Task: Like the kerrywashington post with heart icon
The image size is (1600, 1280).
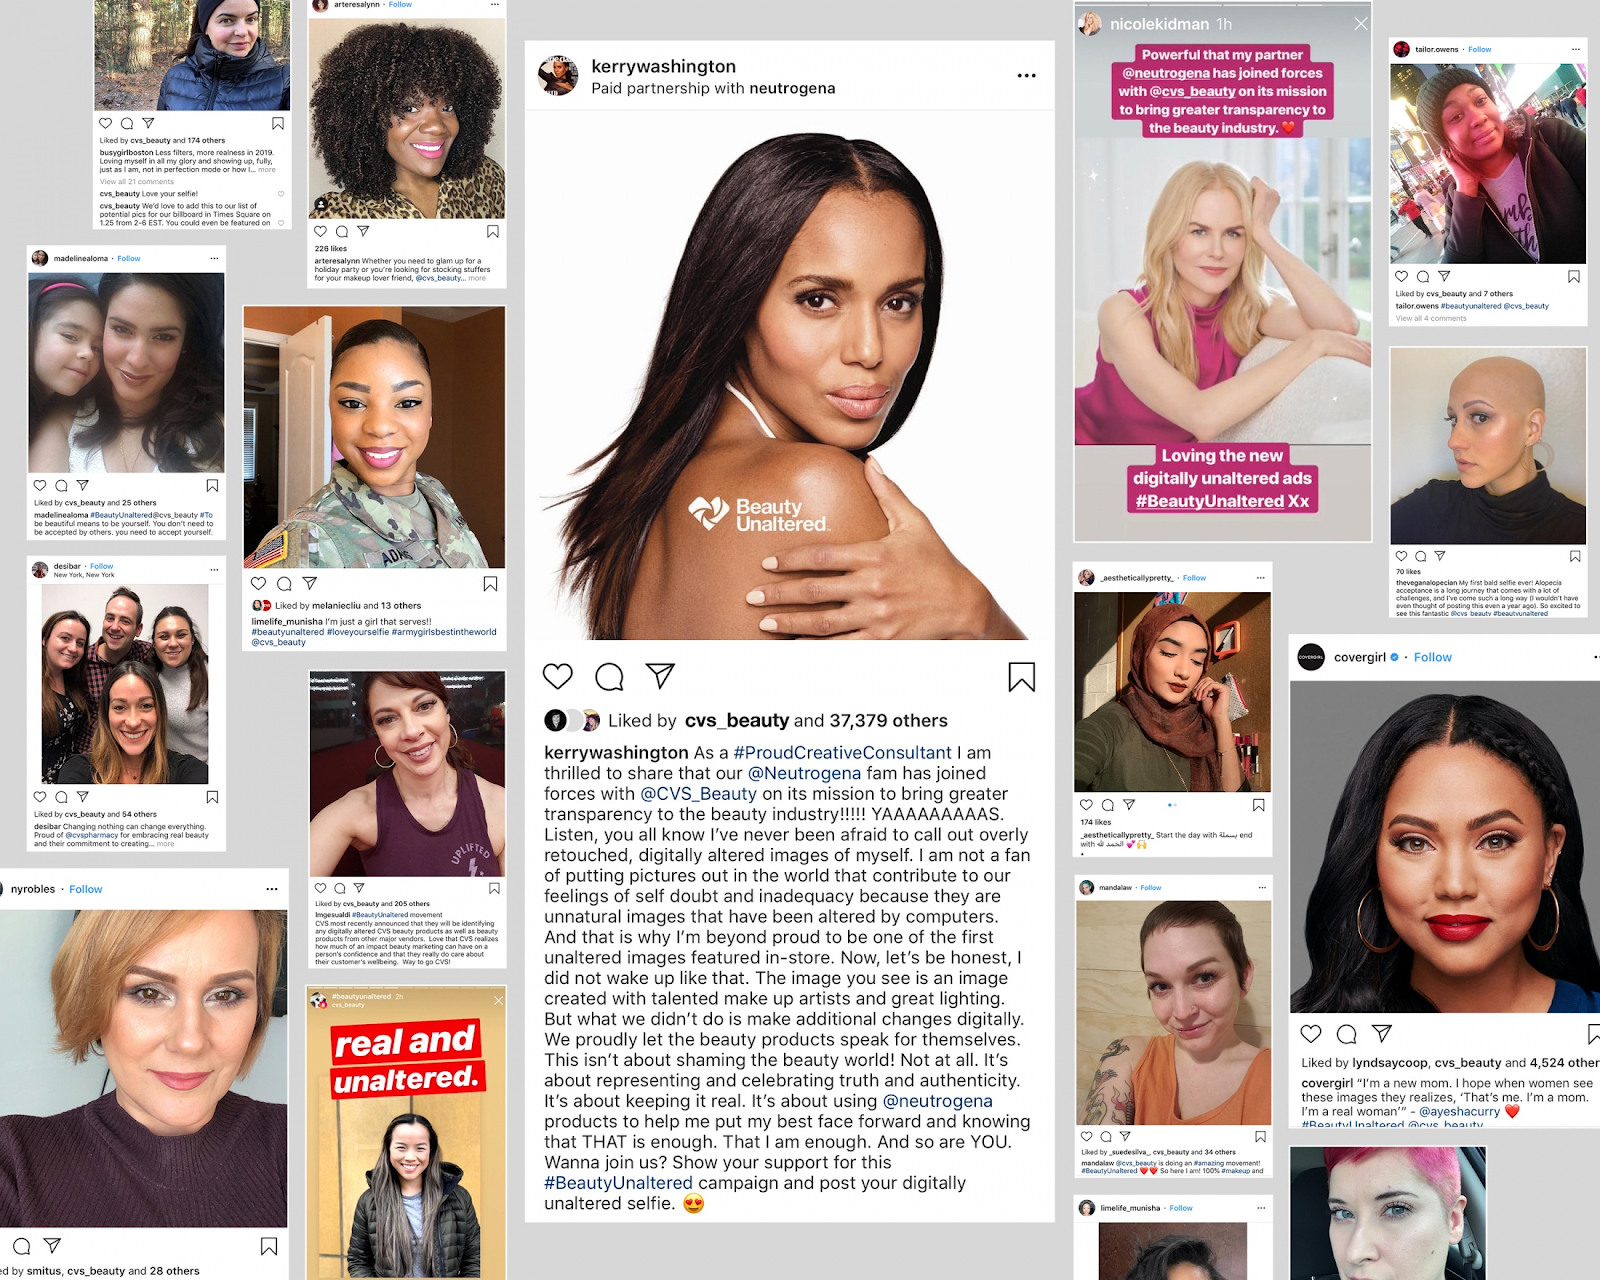Action: pos(558,677)
